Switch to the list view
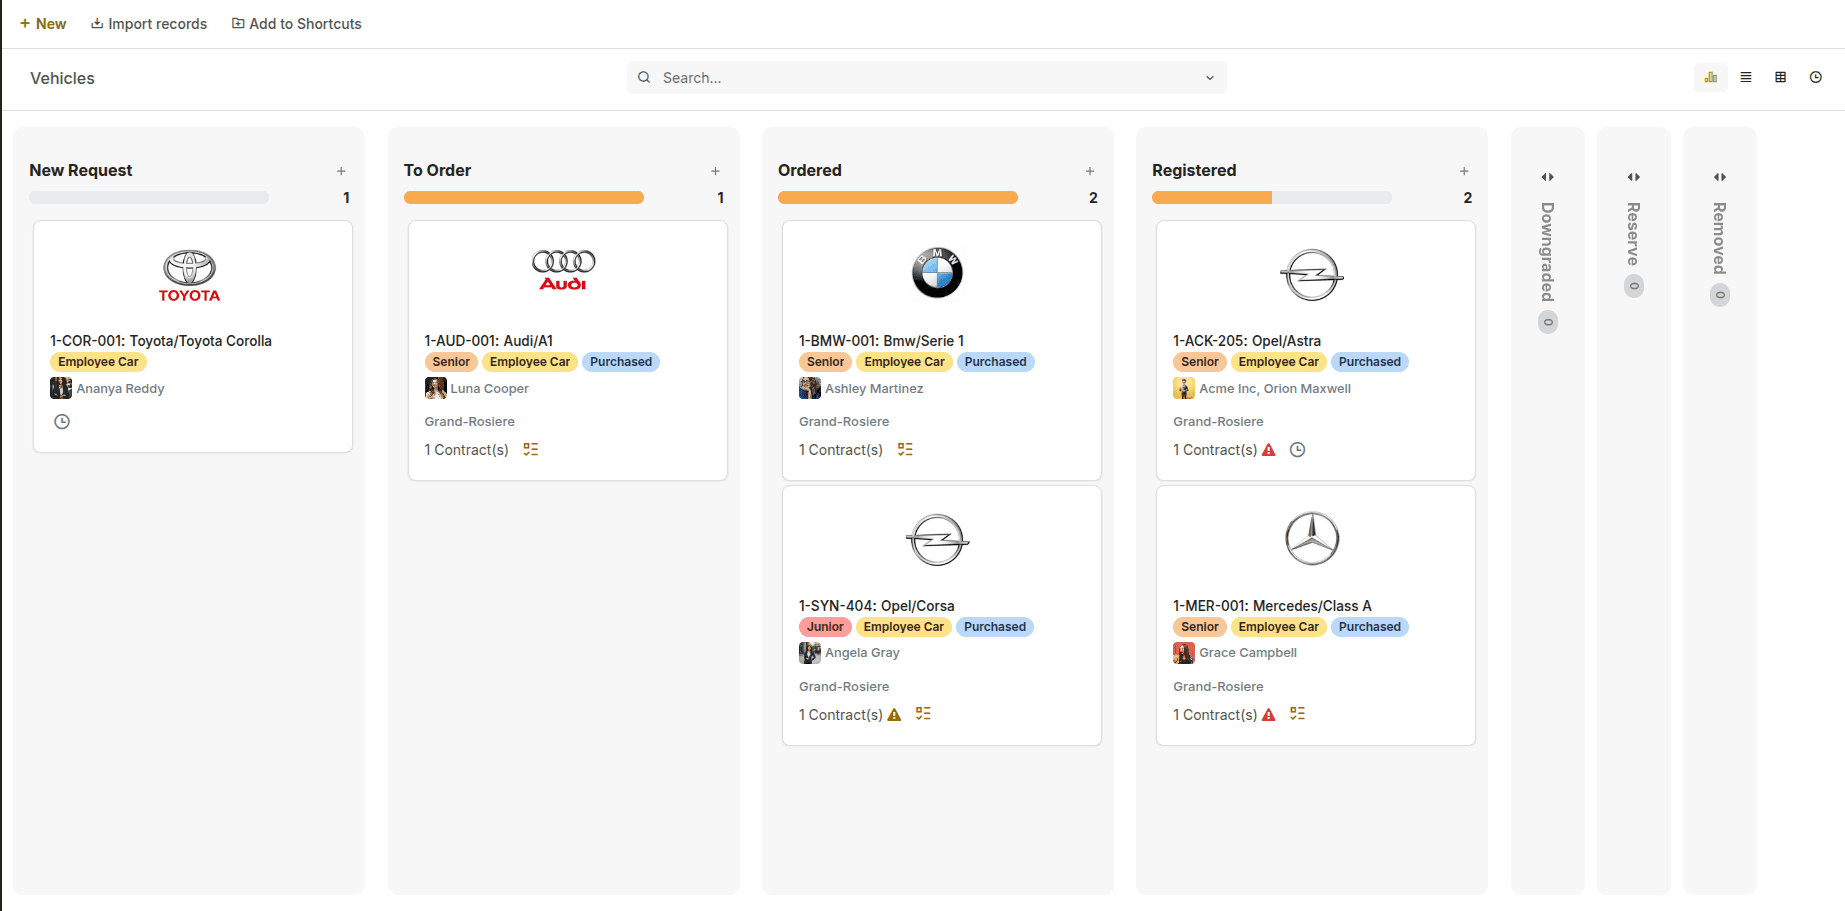1845x911 pixels. [1745, 77]
